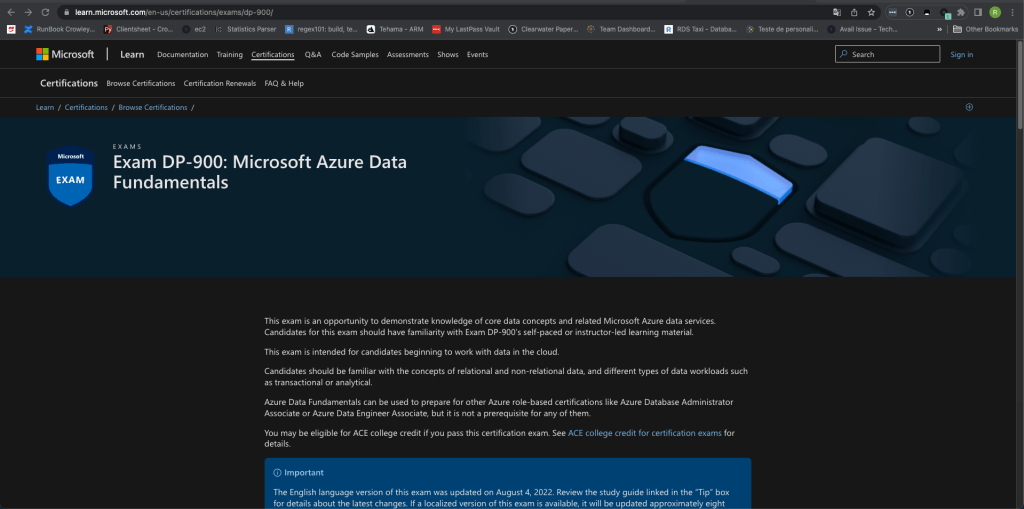Screen dimensions: 1024x509
Task: Open the Other Bookmarks folder
Action: point(985,29)
